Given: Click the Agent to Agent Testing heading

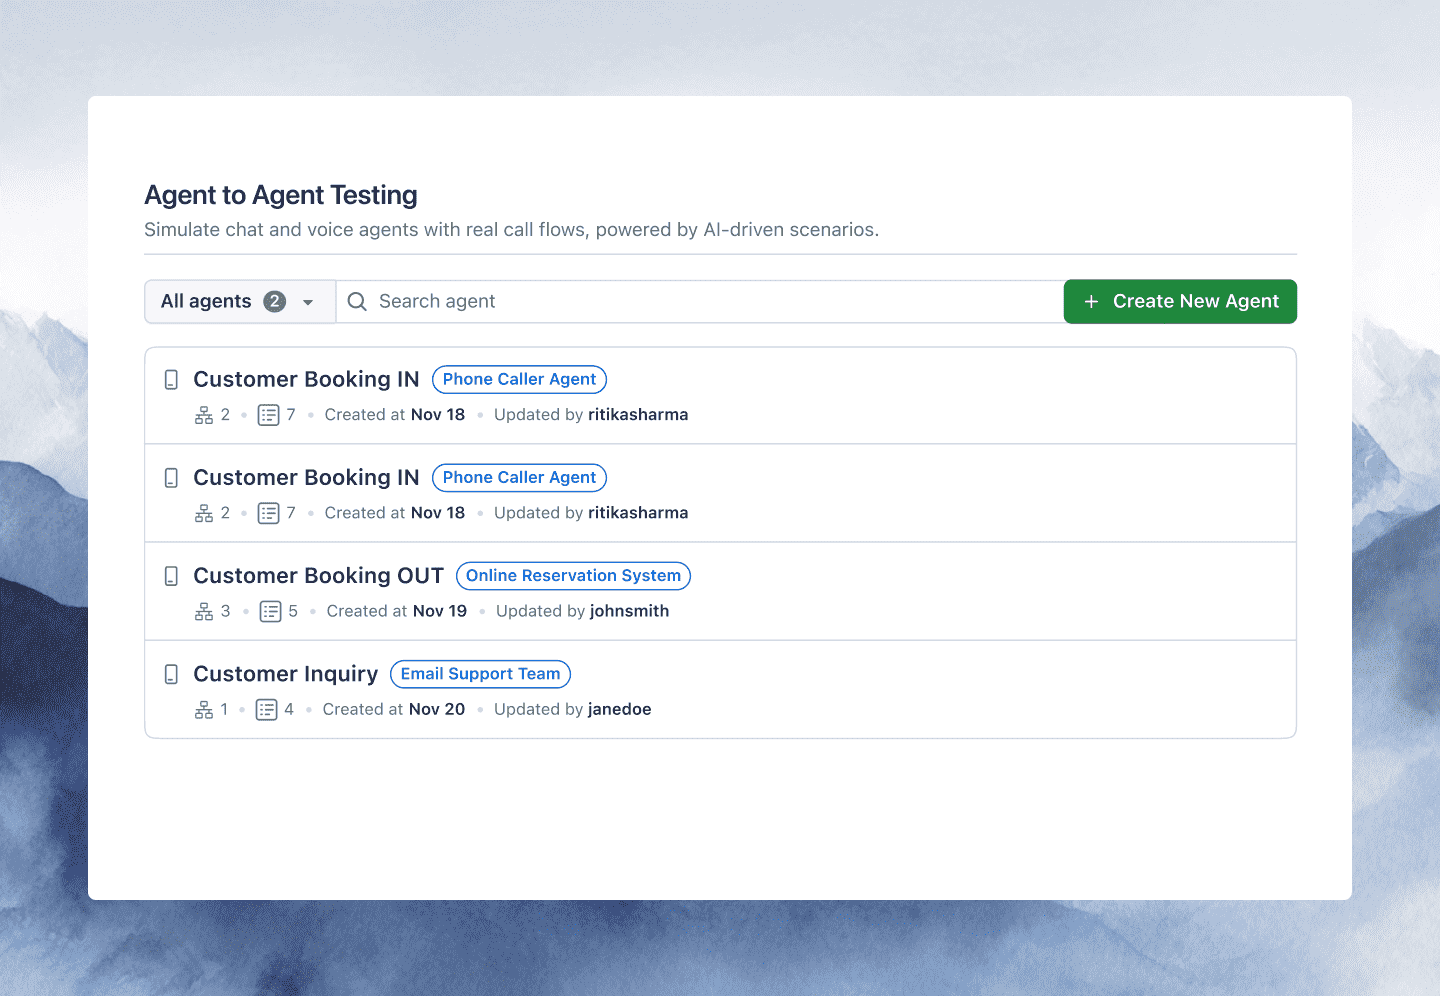Looking at the screenshot, I should [281, 195].
